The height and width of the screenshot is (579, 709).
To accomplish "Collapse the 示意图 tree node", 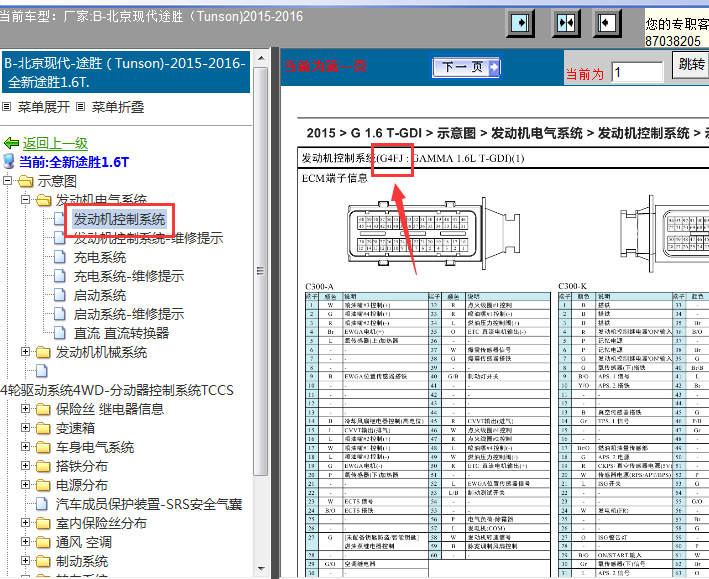I will point(8,180).
